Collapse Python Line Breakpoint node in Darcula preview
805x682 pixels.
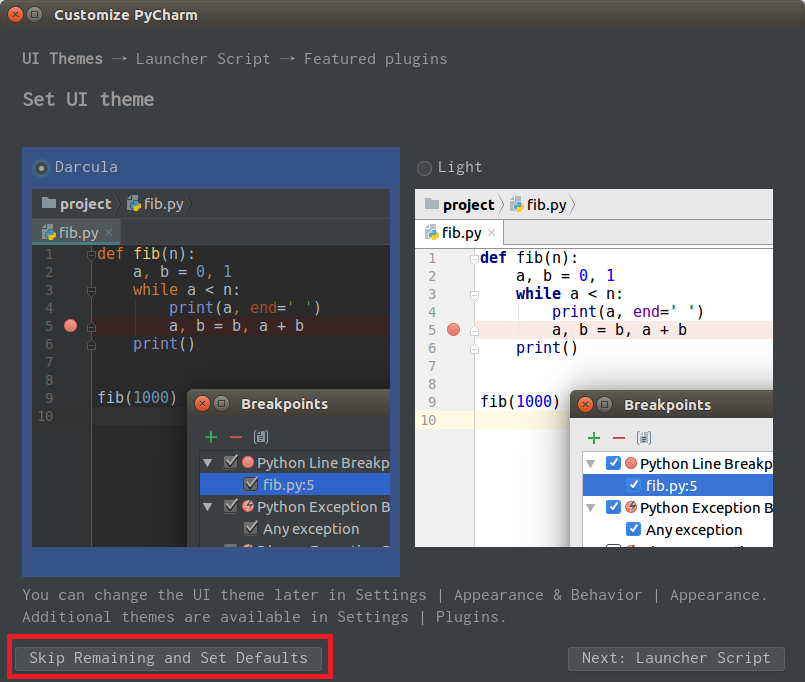[x=207, y=463]
